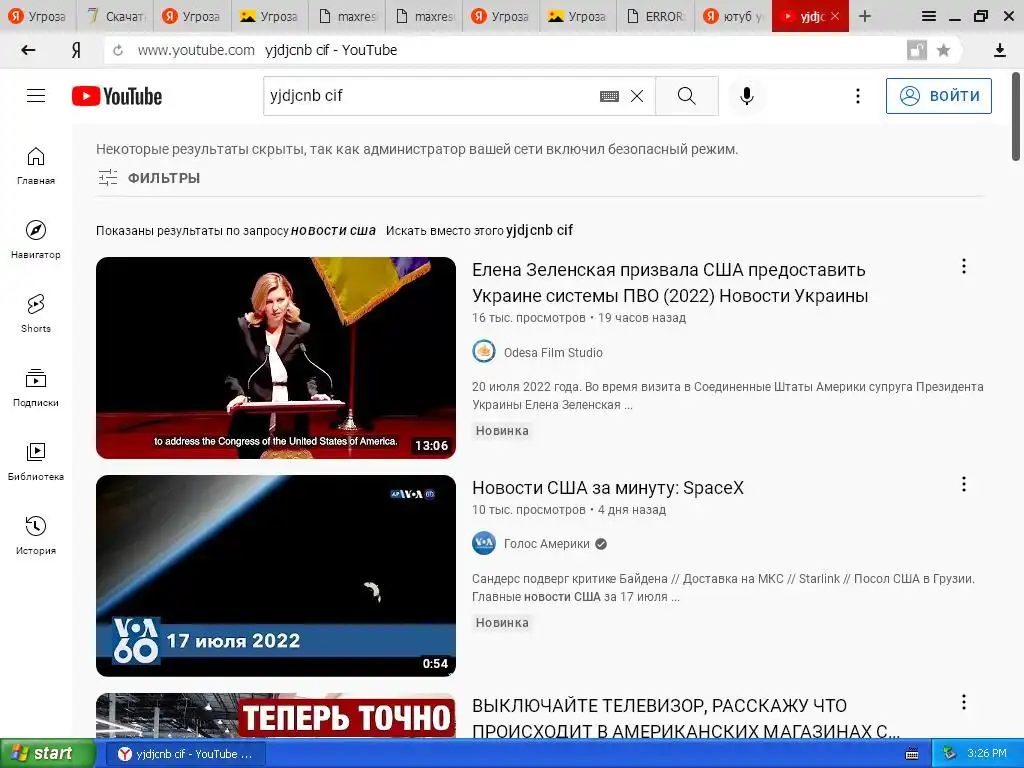Play the ТЕПЕРЬ ТОЧНО thumbnail

coord(276,716)
